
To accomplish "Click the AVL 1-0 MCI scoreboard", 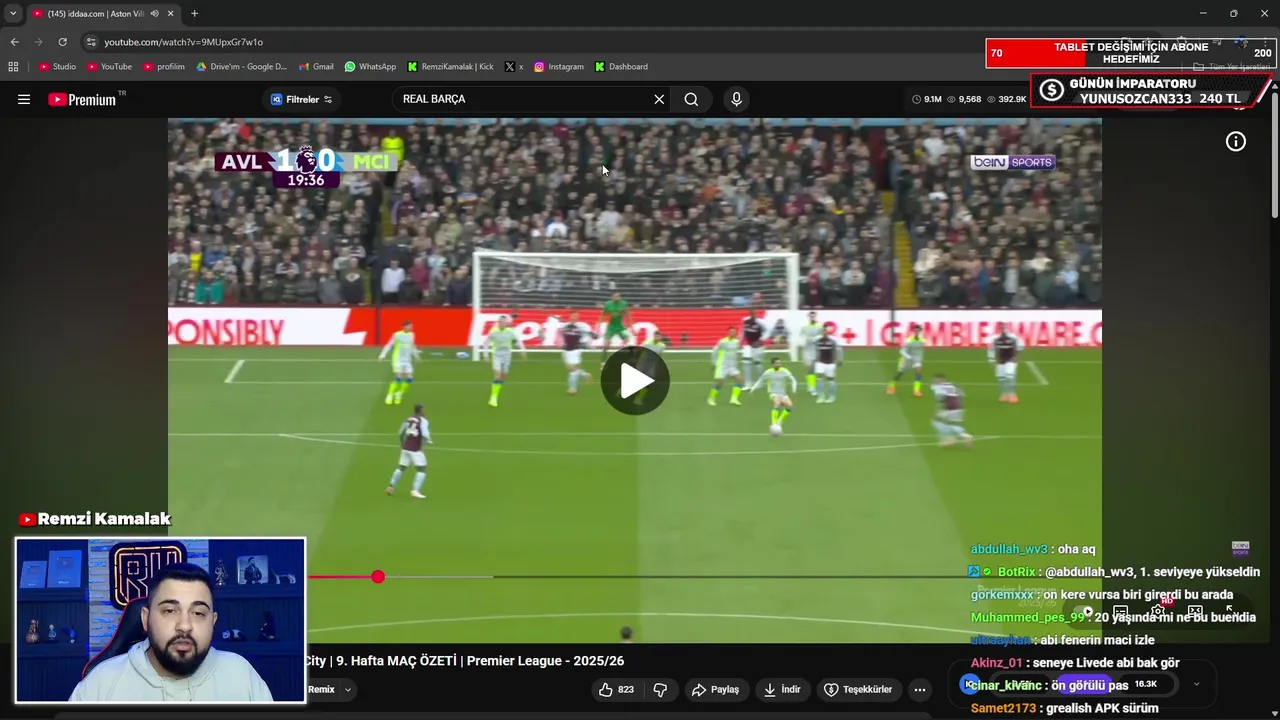I will [306, 167].
